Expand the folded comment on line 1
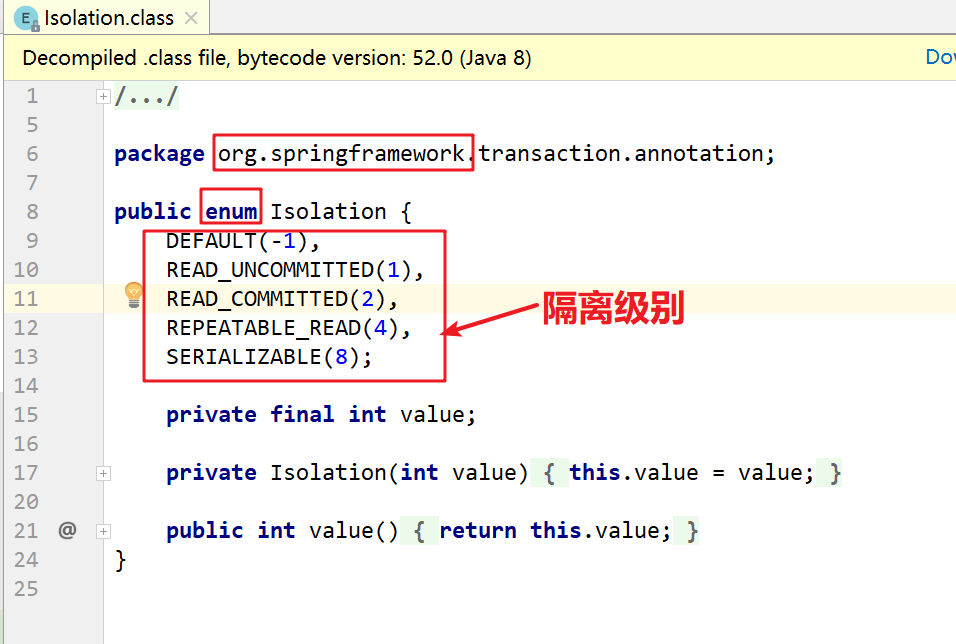Viewport: 956px width, 644px height. point(103,96)
